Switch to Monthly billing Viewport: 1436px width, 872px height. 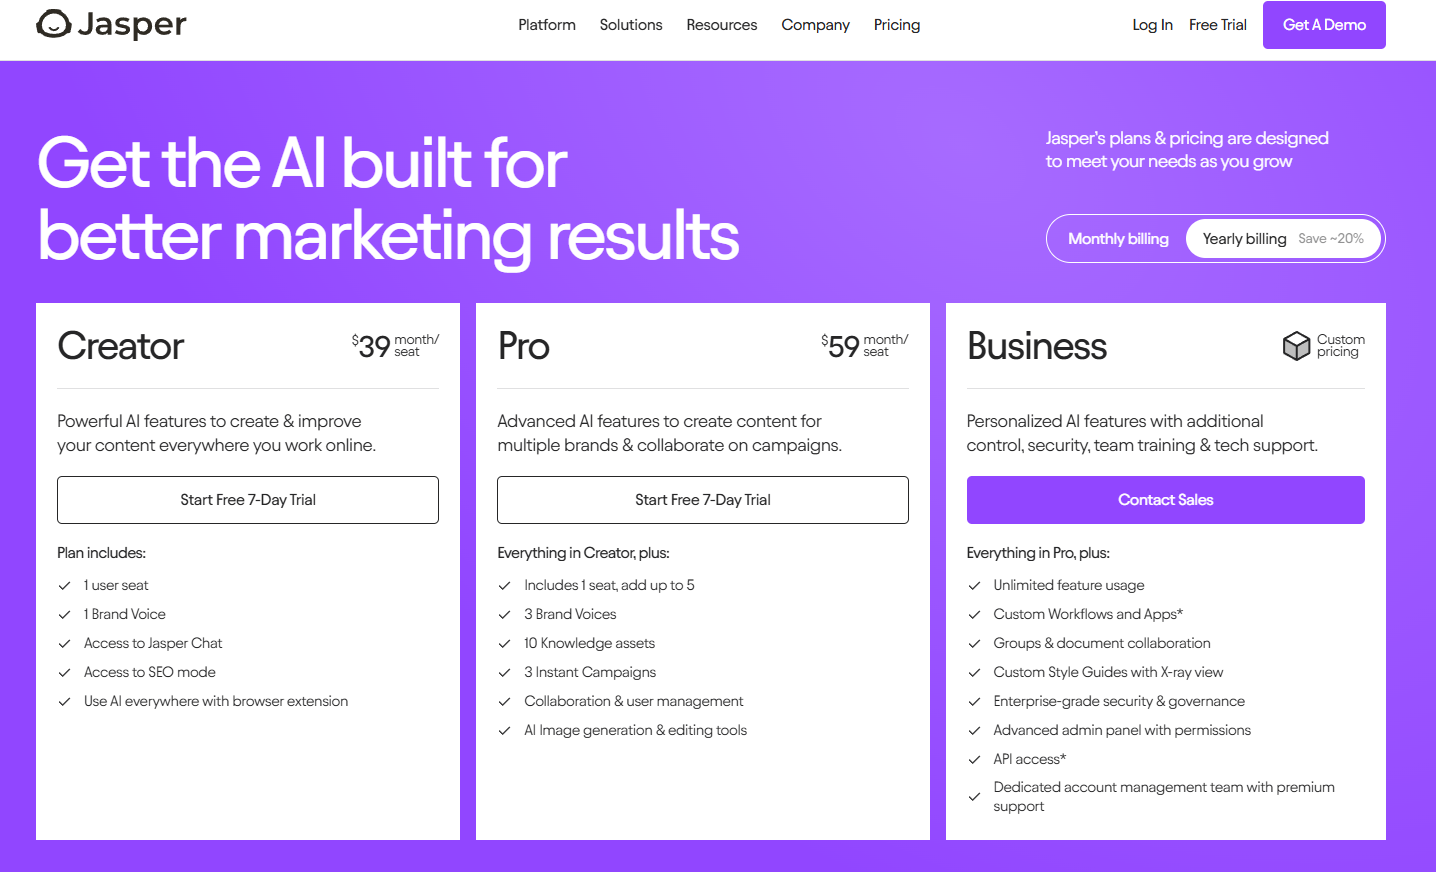click(1118, 239)
